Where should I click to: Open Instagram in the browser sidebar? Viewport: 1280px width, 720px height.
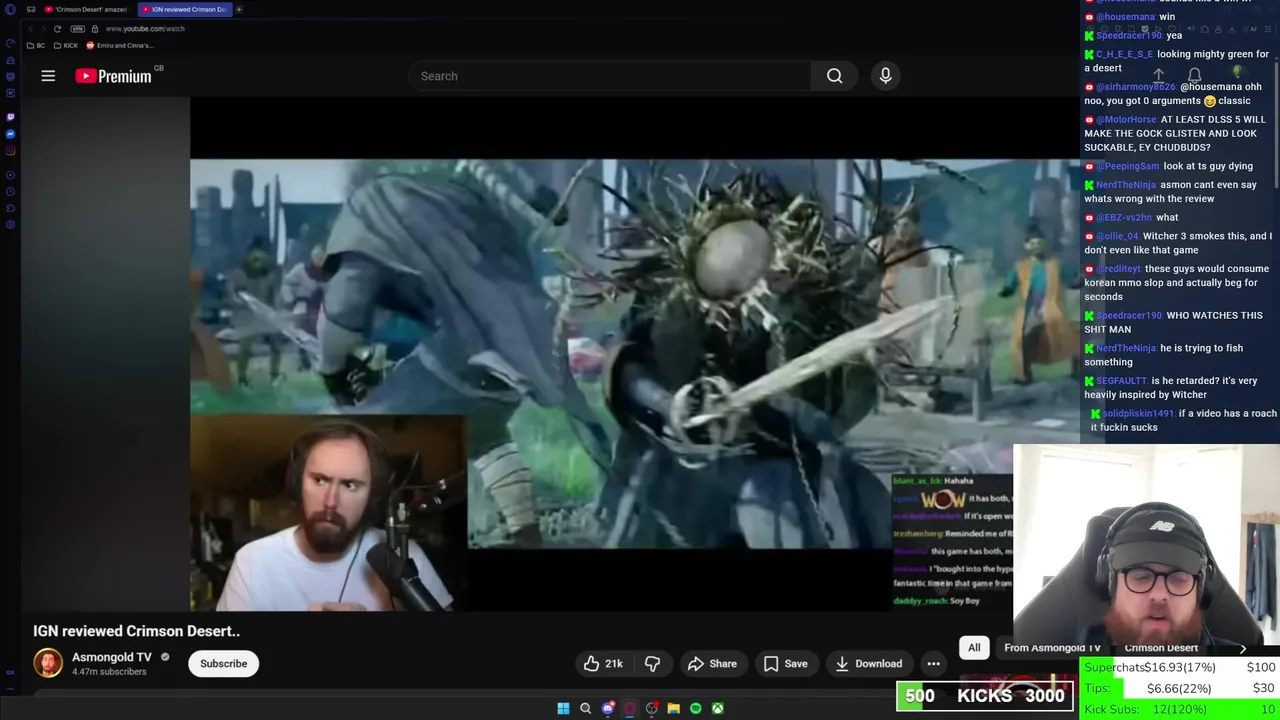10,151
